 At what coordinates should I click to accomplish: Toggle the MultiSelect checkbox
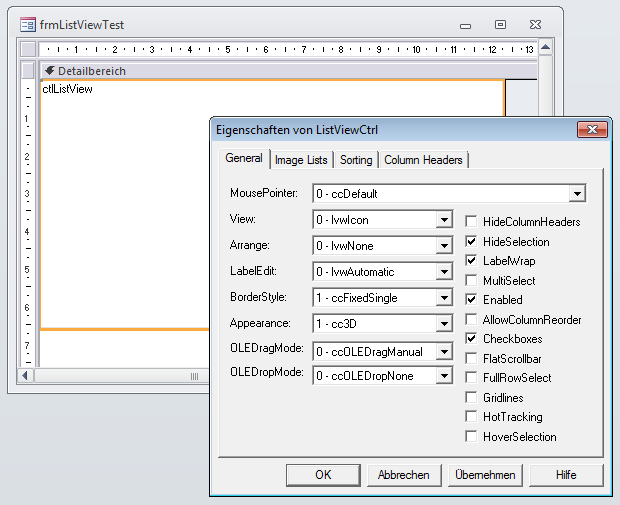[471, 280]
